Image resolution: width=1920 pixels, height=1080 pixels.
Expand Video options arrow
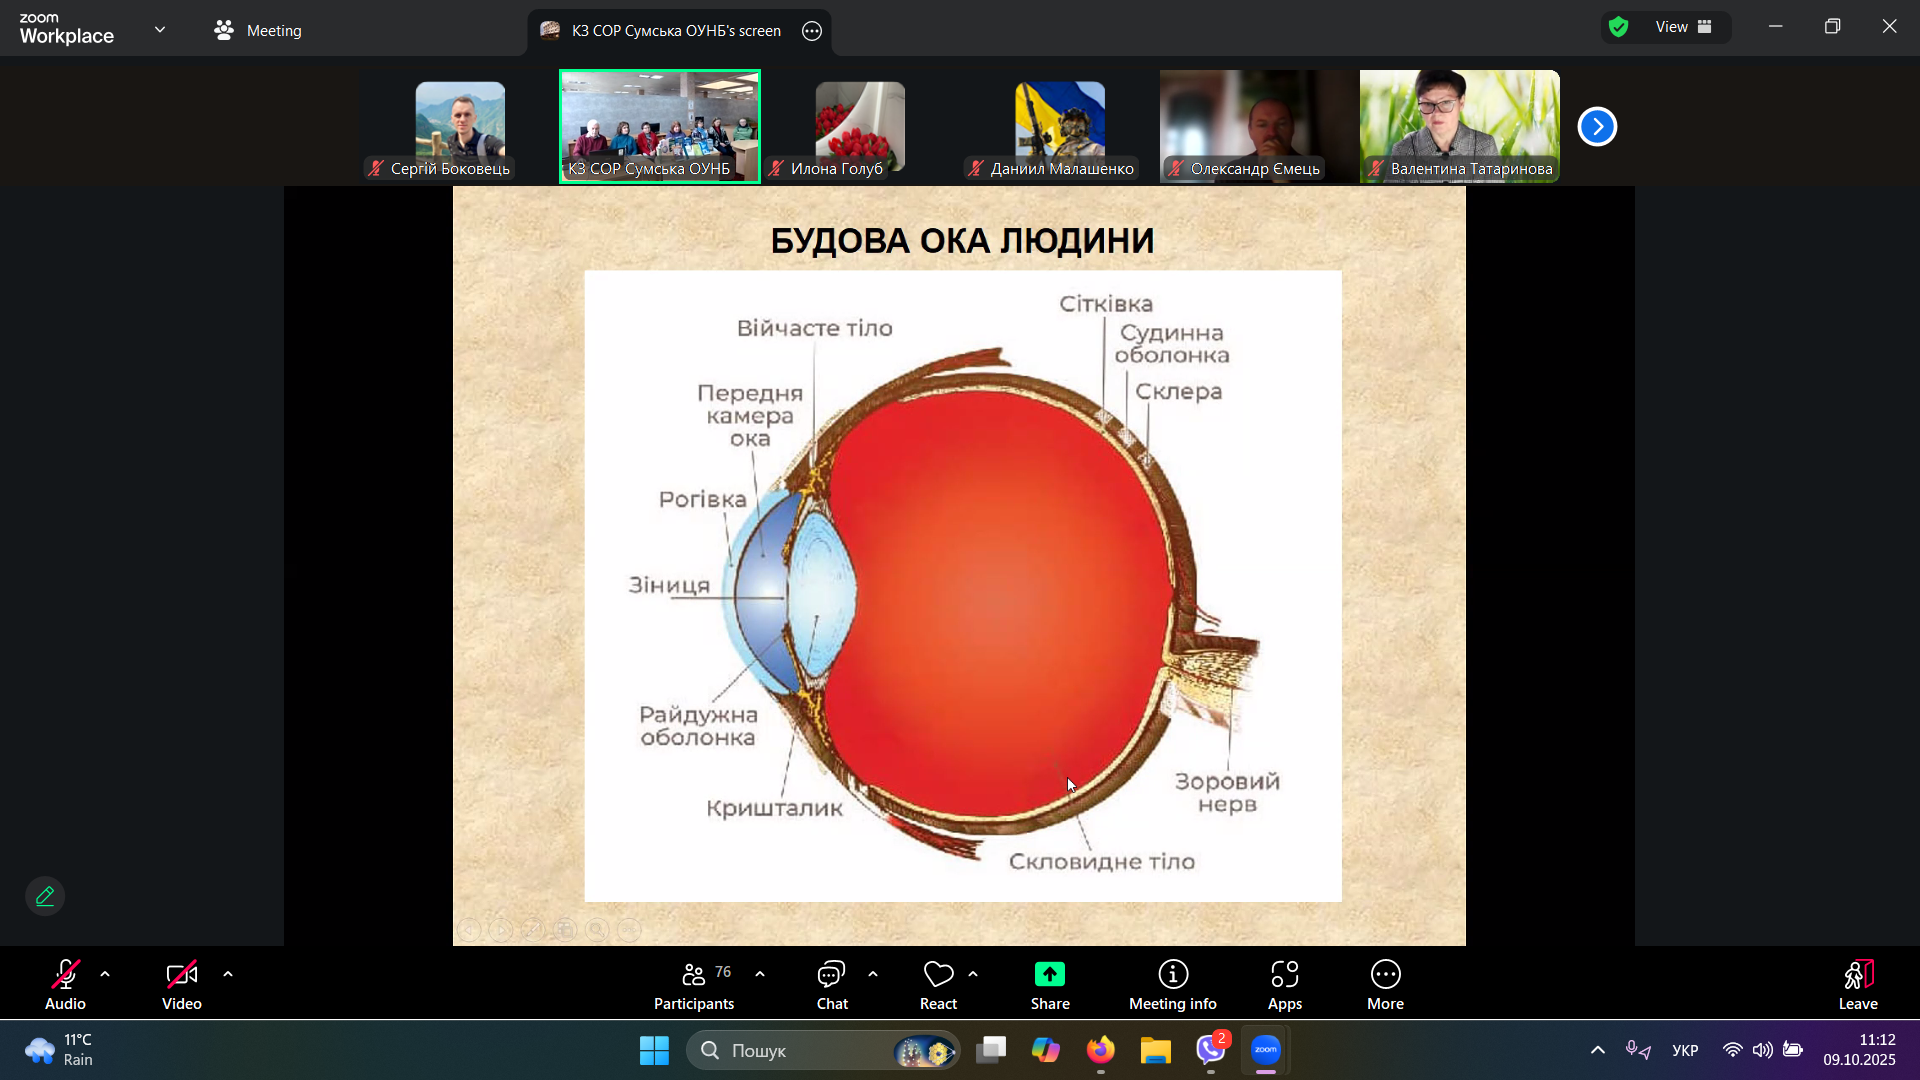(x=228, y=974)
